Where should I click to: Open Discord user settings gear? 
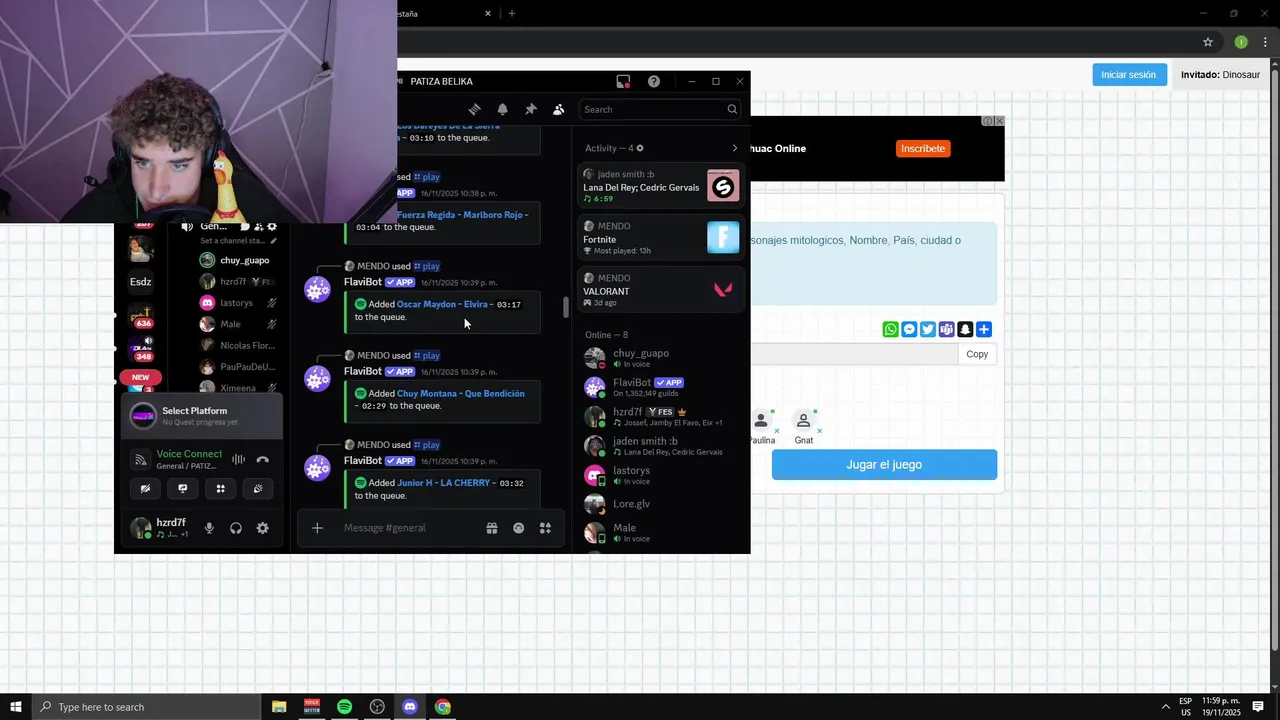[x=262, y=528]
